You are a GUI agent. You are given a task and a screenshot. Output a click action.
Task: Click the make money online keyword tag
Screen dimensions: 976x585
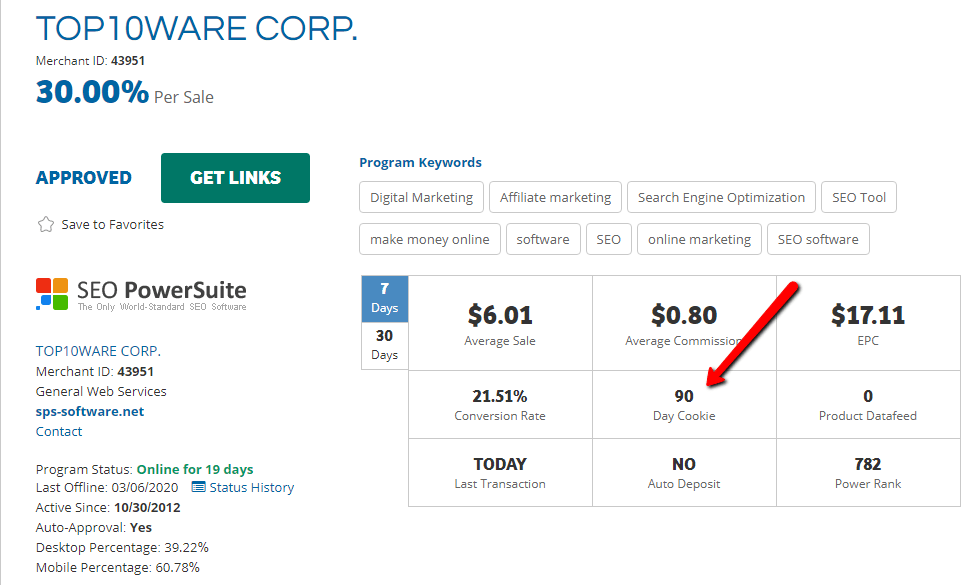coord(429,239)
